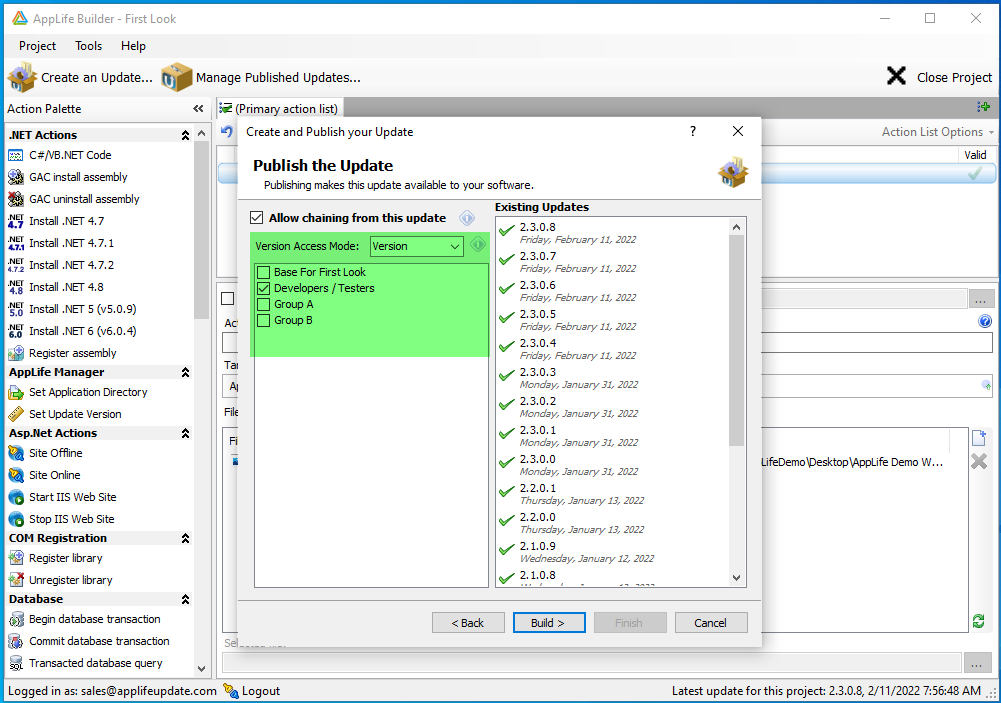The height and width of the screenshot is (703, 1001).
Task: Select update 2.3.0.8 in Existing Updates
Action: [613, 233]
